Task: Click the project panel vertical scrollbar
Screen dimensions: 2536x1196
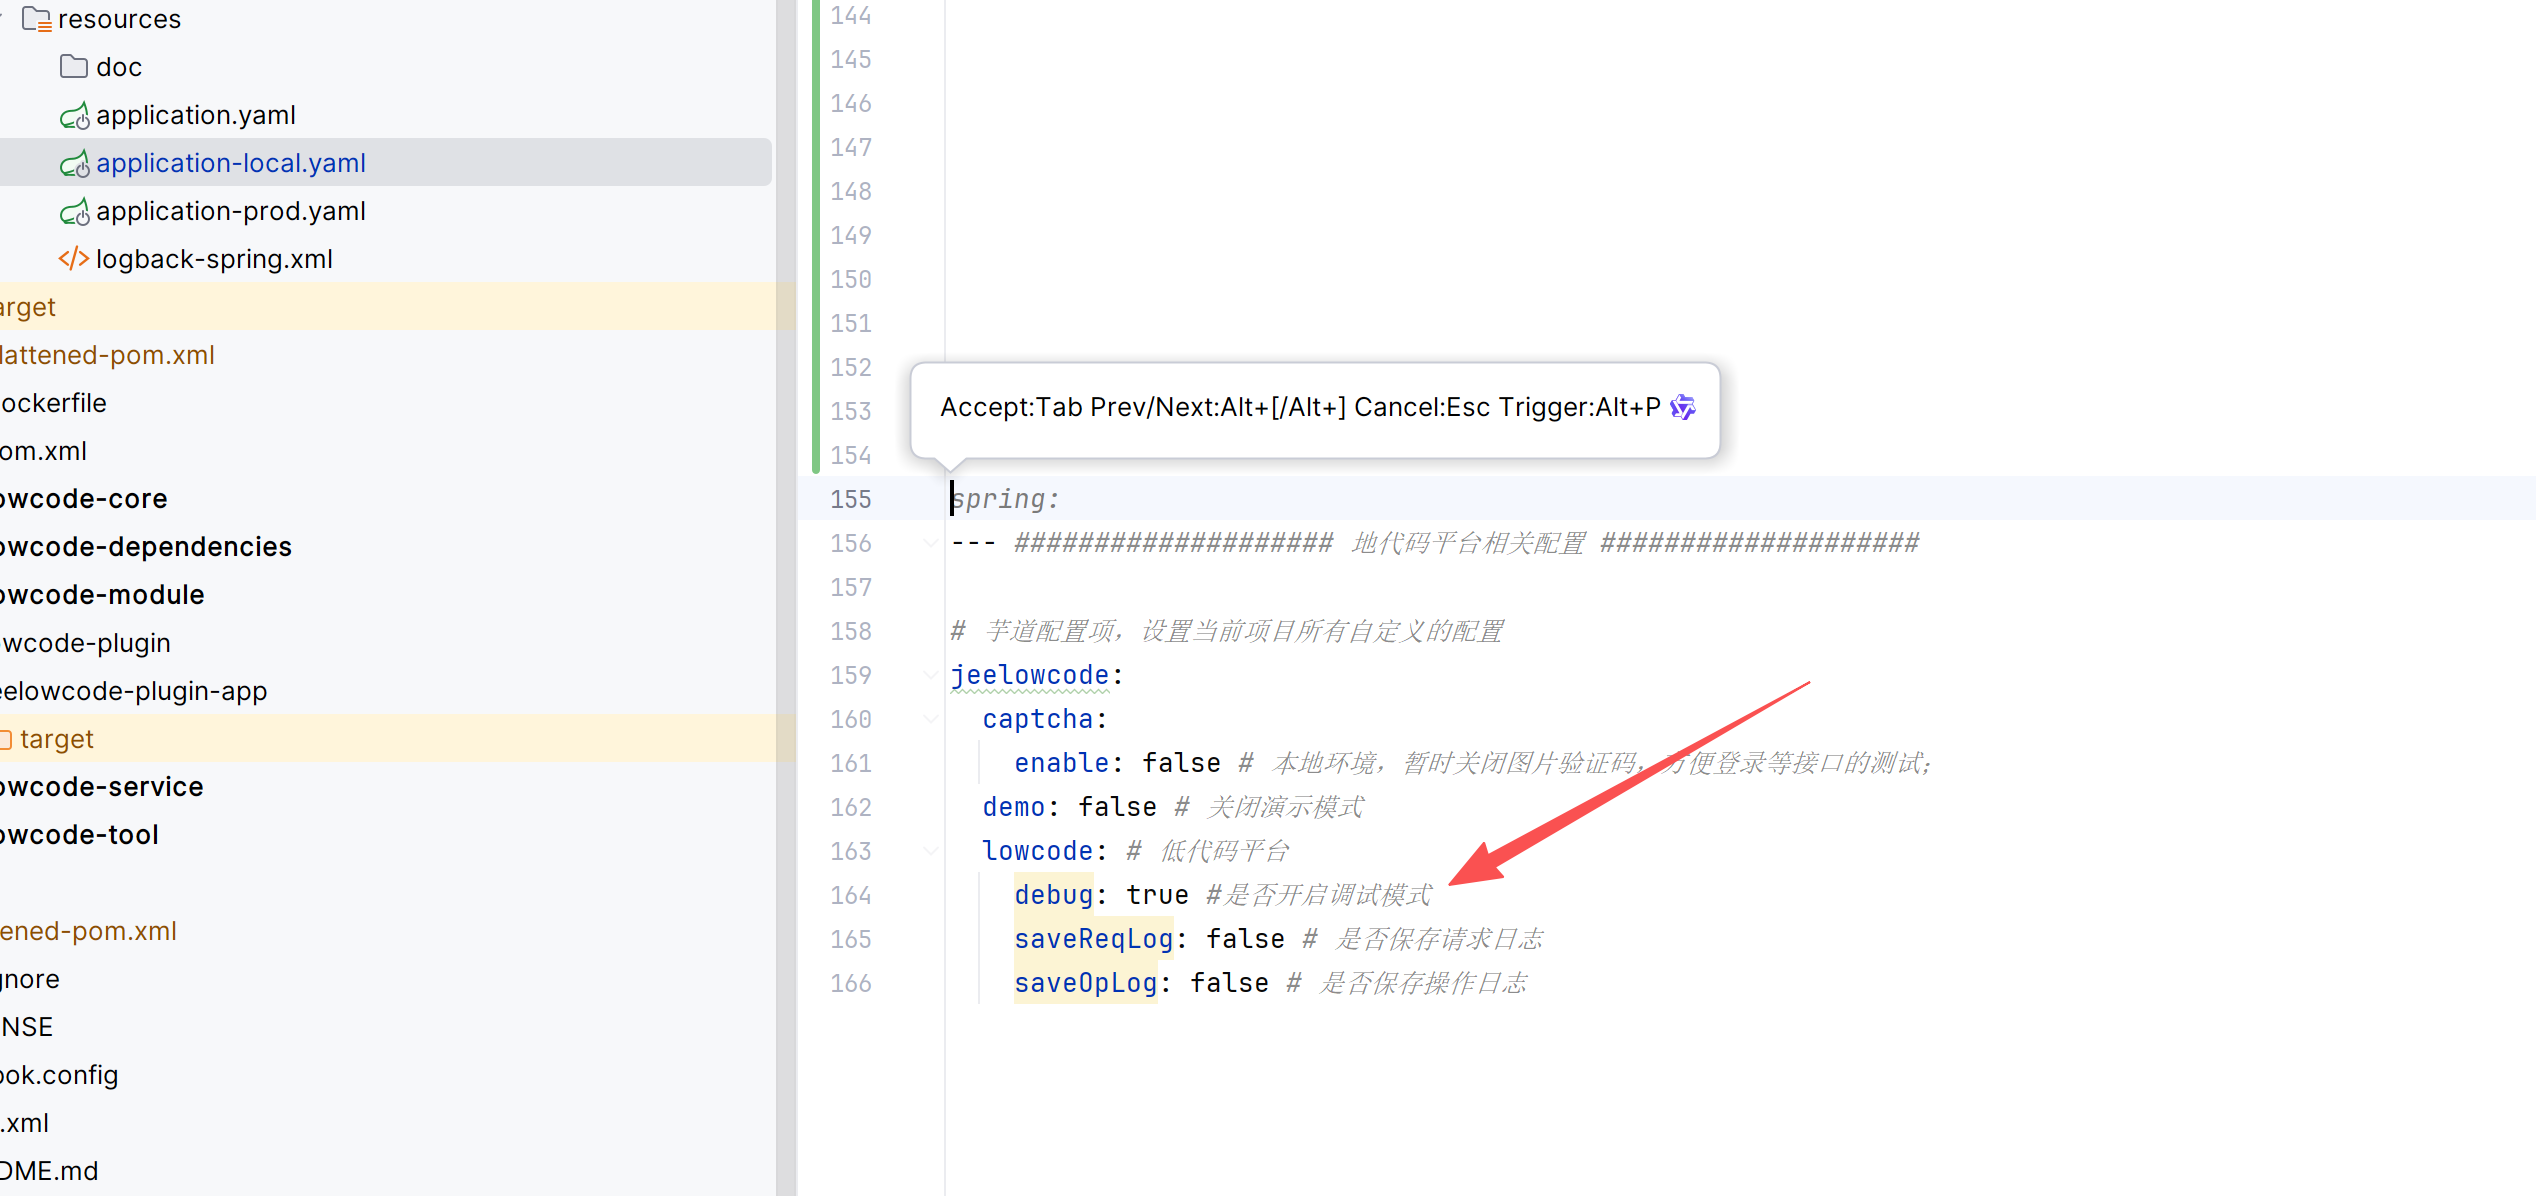Action: point(786,598)
